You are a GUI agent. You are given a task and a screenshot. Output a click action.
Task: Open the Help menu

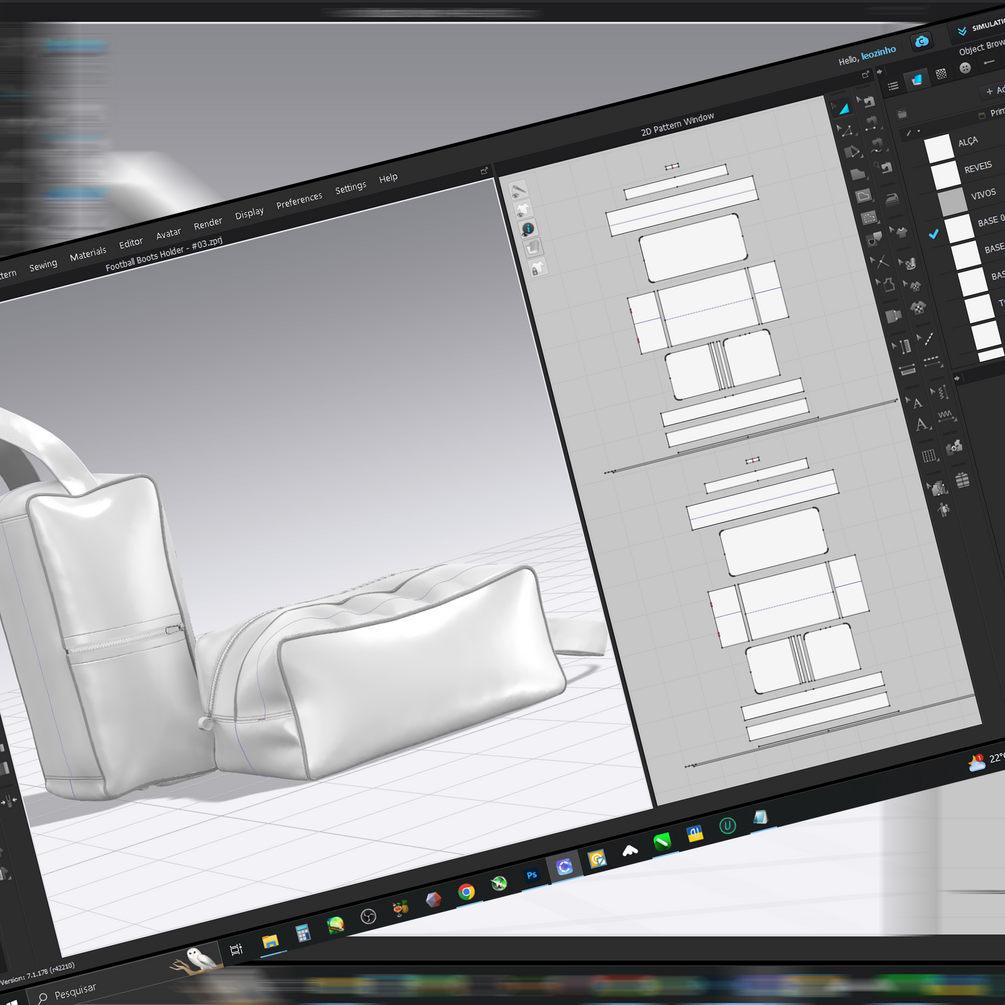pos(388,178)
